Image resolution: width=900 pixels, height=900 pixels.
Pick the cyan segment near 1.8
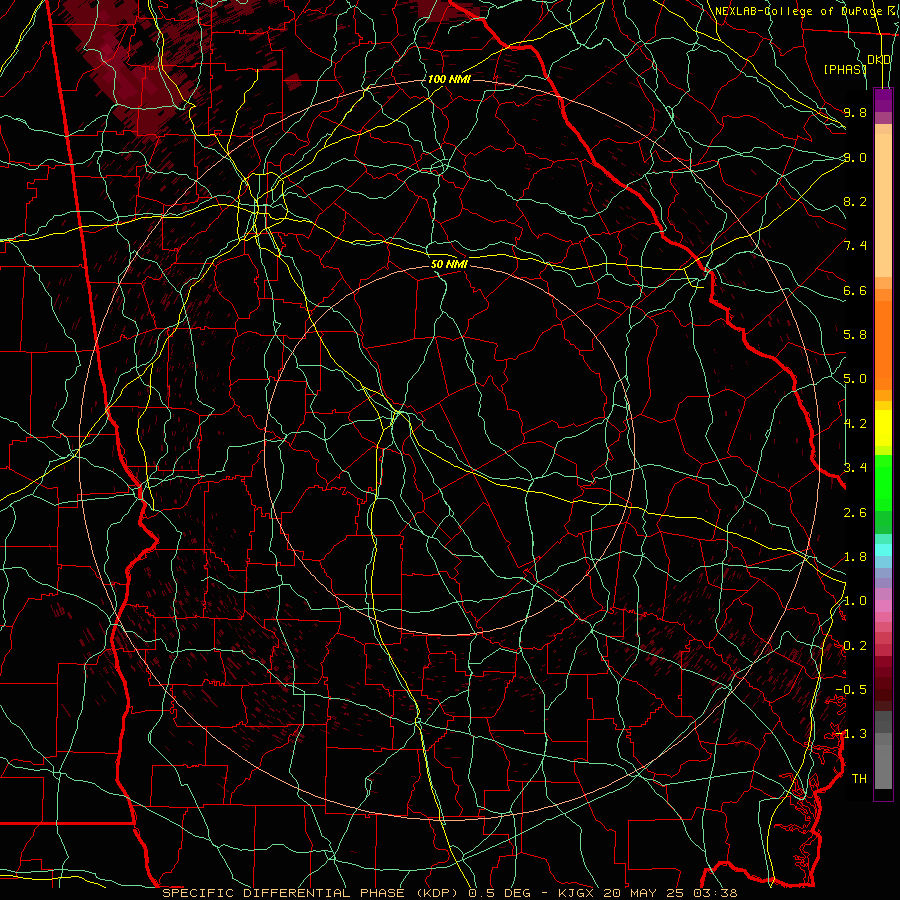[883, 550]
